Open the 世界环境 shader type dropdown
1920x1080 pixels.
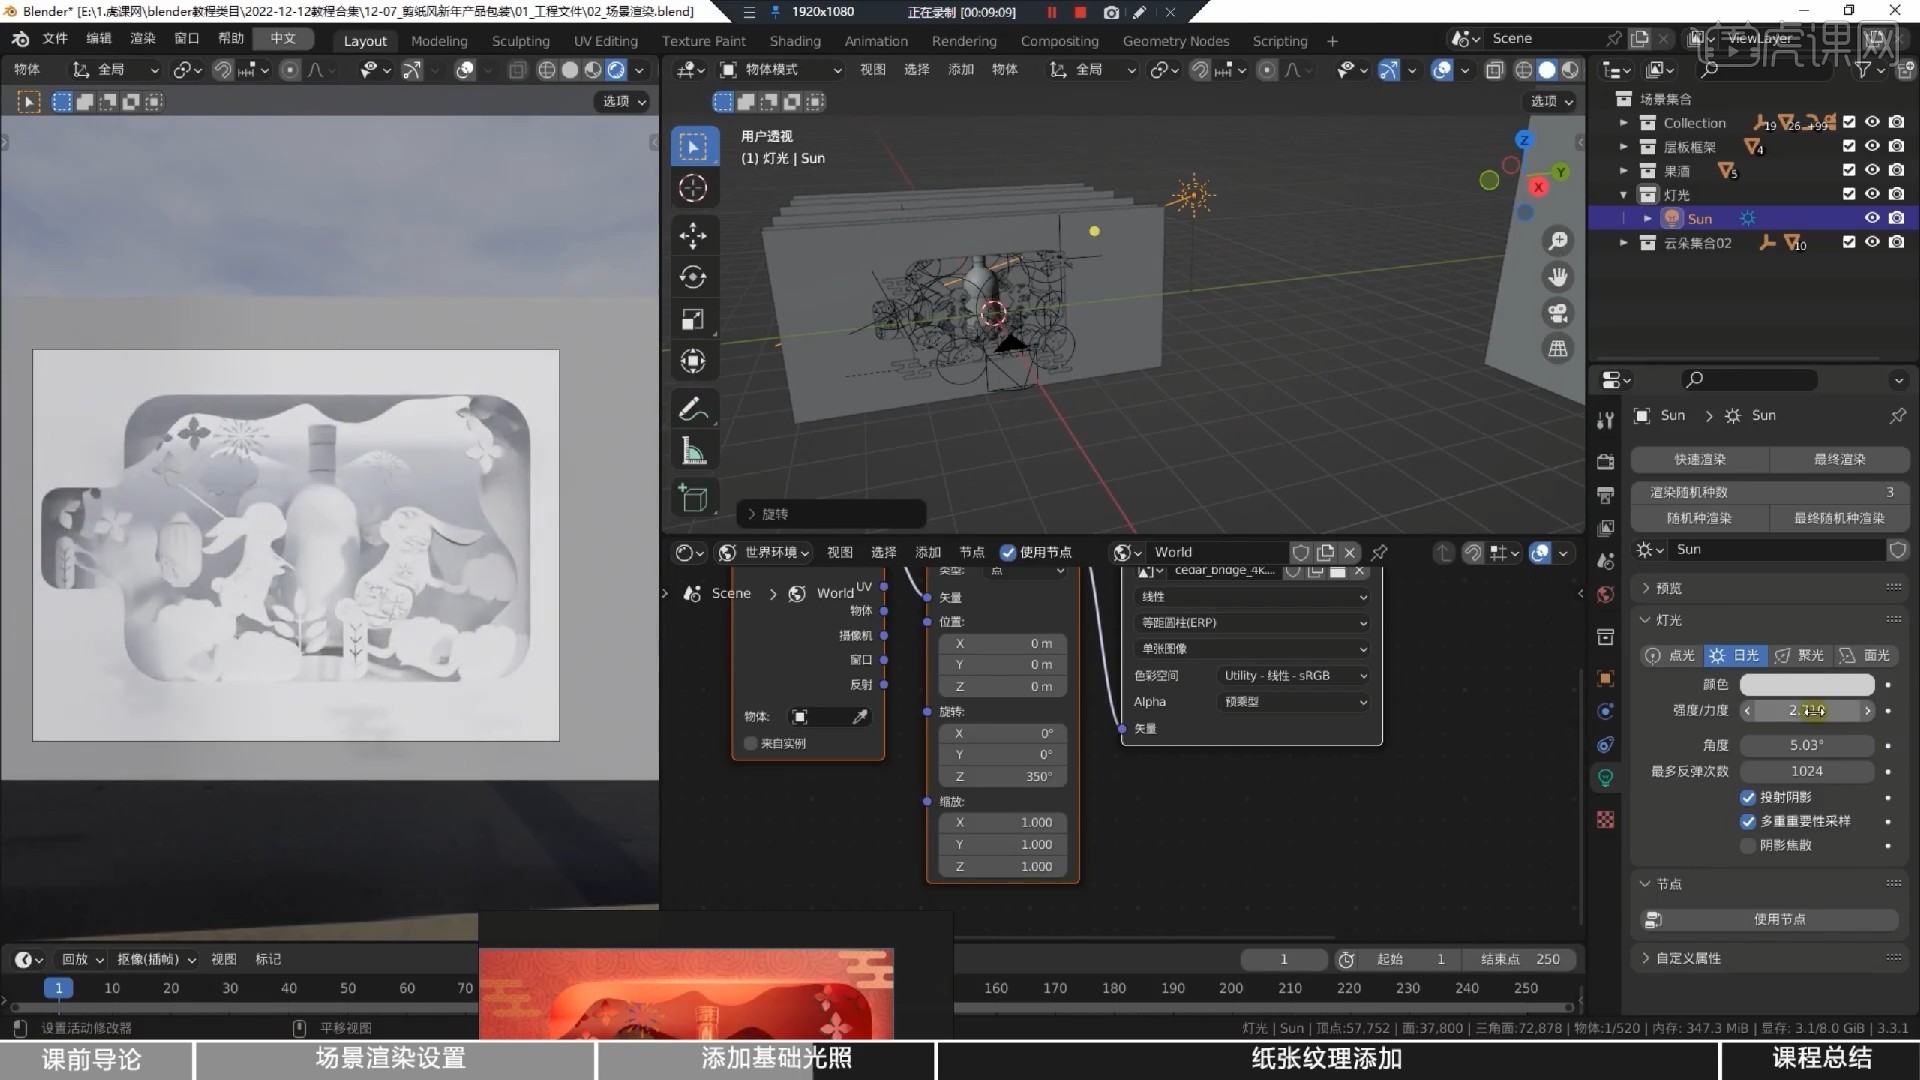pyautogui.click(x=764, y=553)
